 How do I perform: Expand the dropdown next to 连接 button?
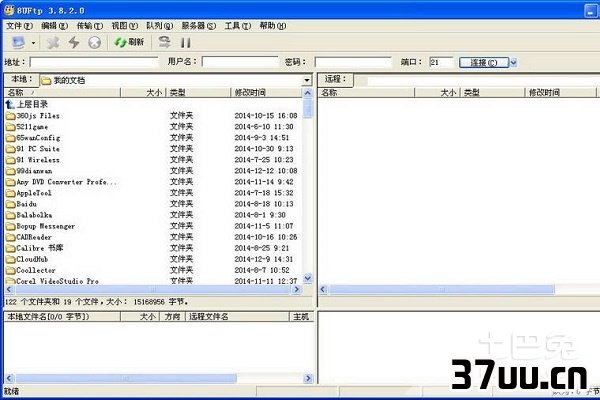(x=514, y=62)
